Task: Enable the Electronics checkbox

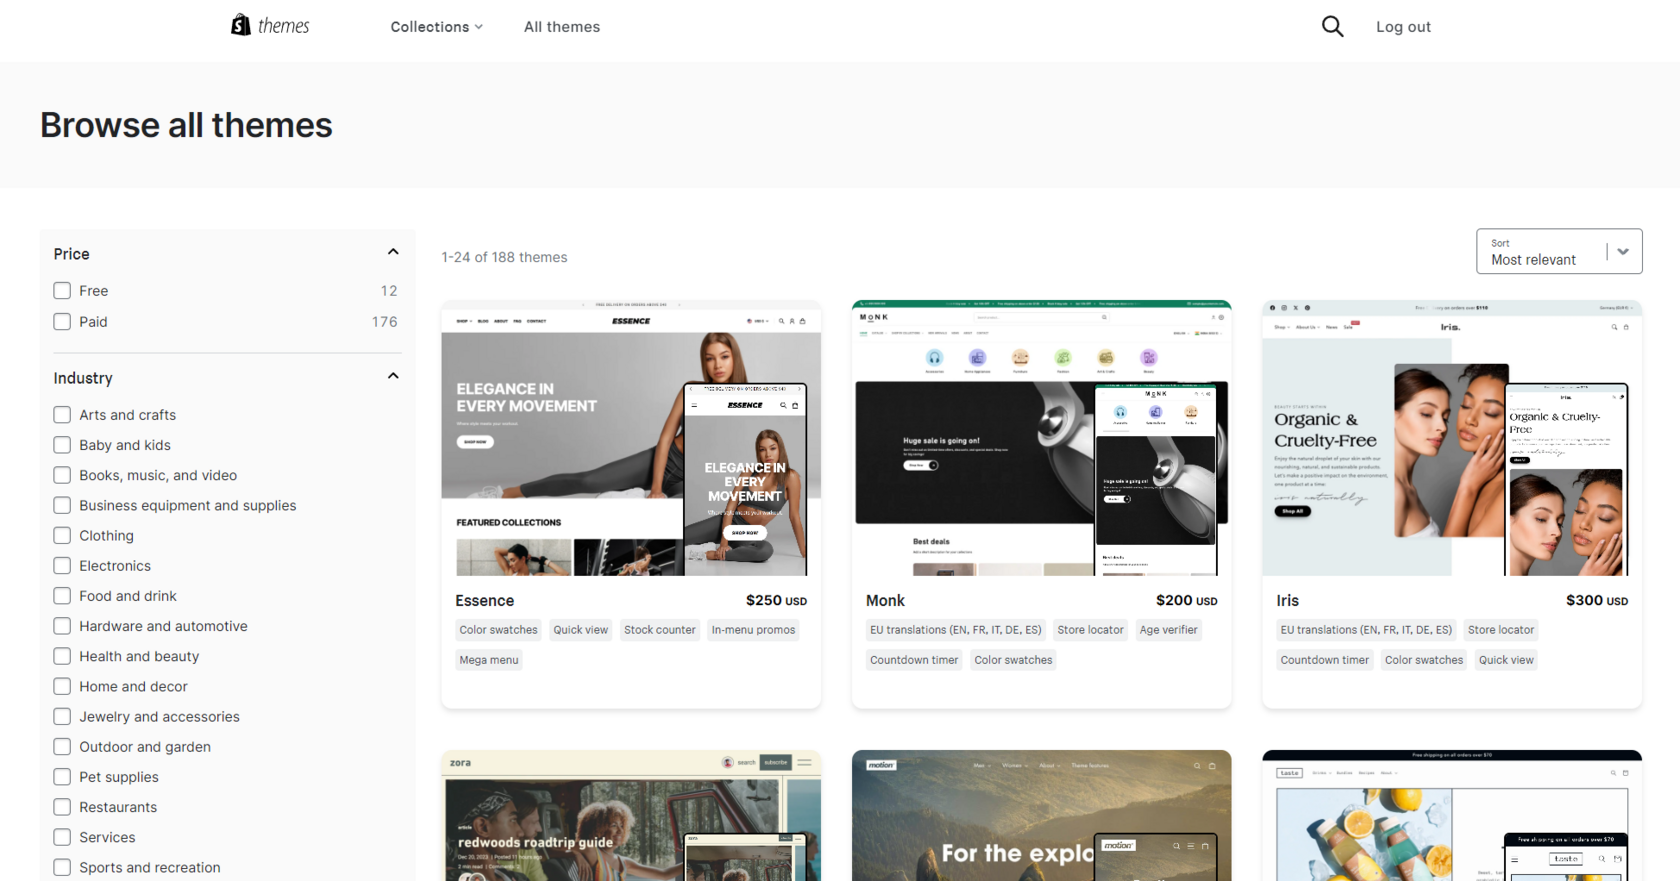Action: [62, 566]
